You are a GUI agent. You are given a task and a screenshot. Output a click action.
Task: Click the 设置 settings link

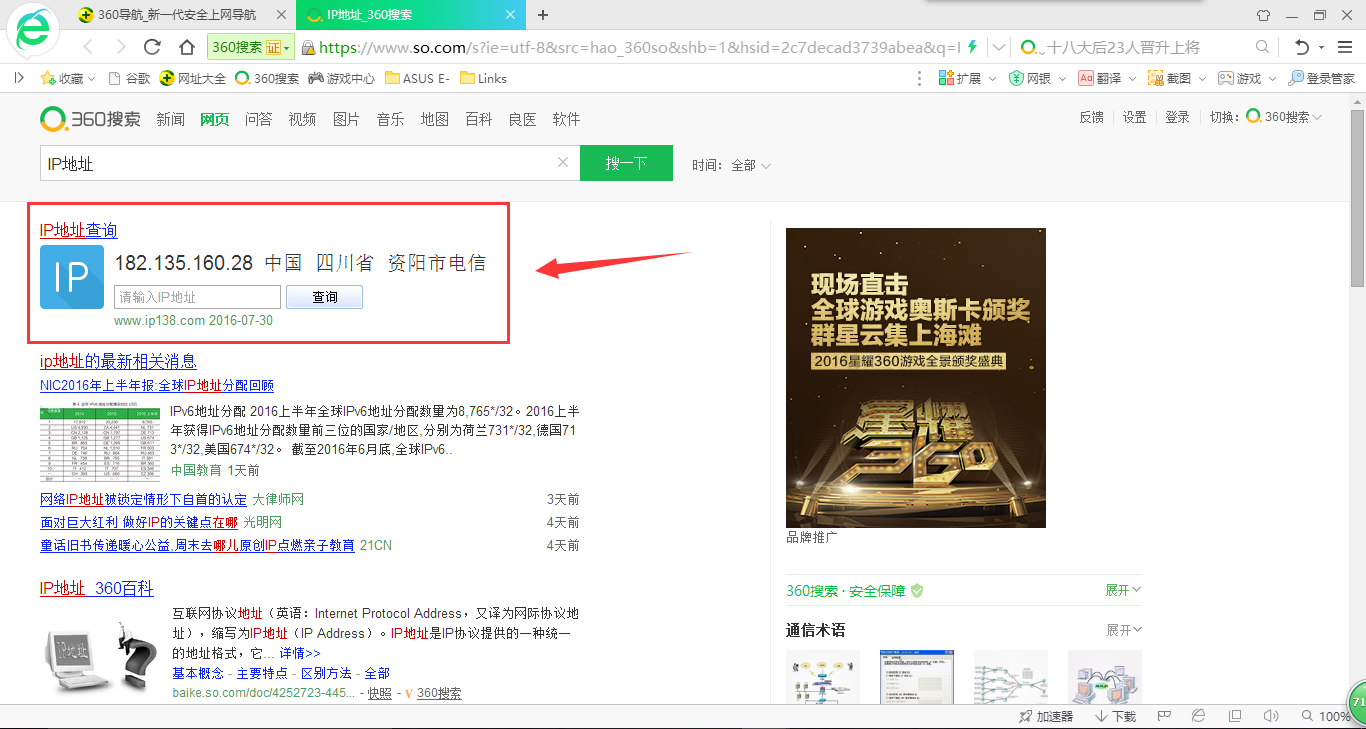tap(1134, 117)
